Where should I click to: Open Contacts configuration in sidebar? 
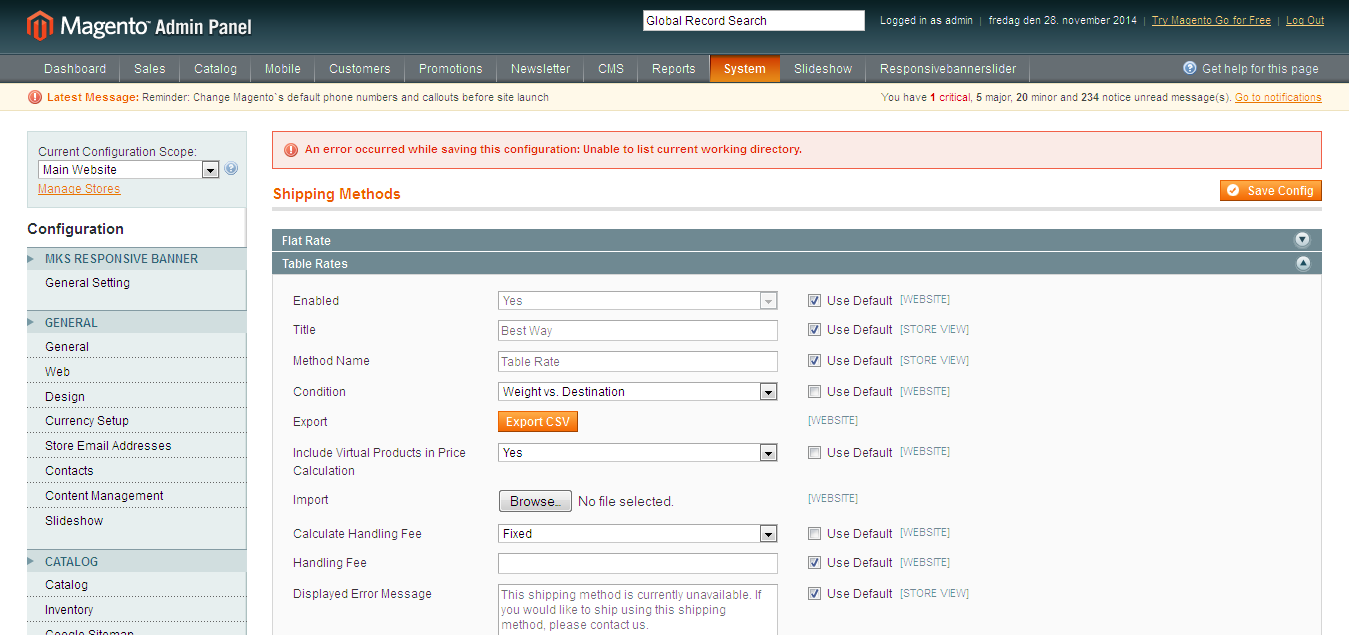pos(69,471)
